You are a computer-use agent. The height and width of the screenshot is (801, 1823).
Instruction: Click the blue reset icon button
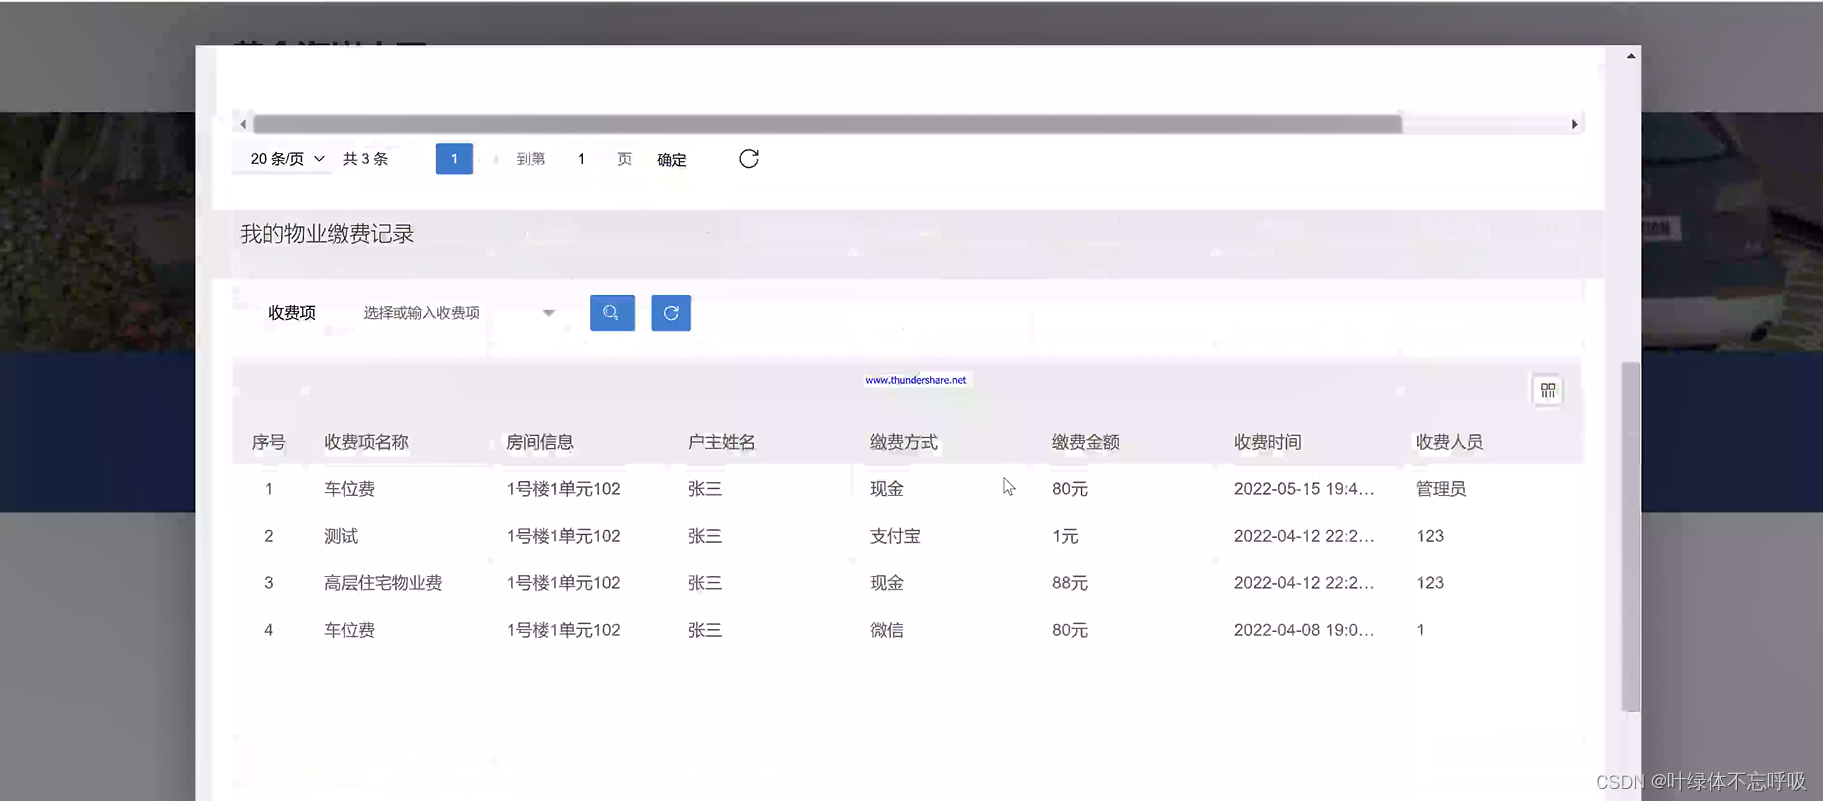[x=671, y=313]
